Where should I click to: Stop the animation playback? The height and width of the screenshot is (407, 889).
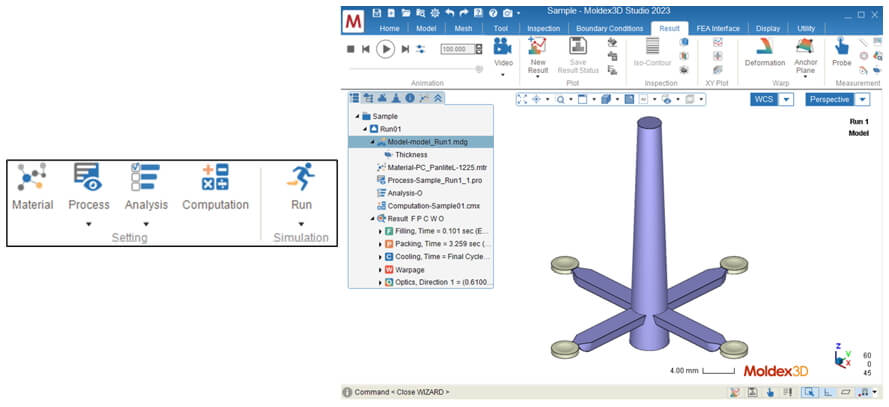(351, 49)
